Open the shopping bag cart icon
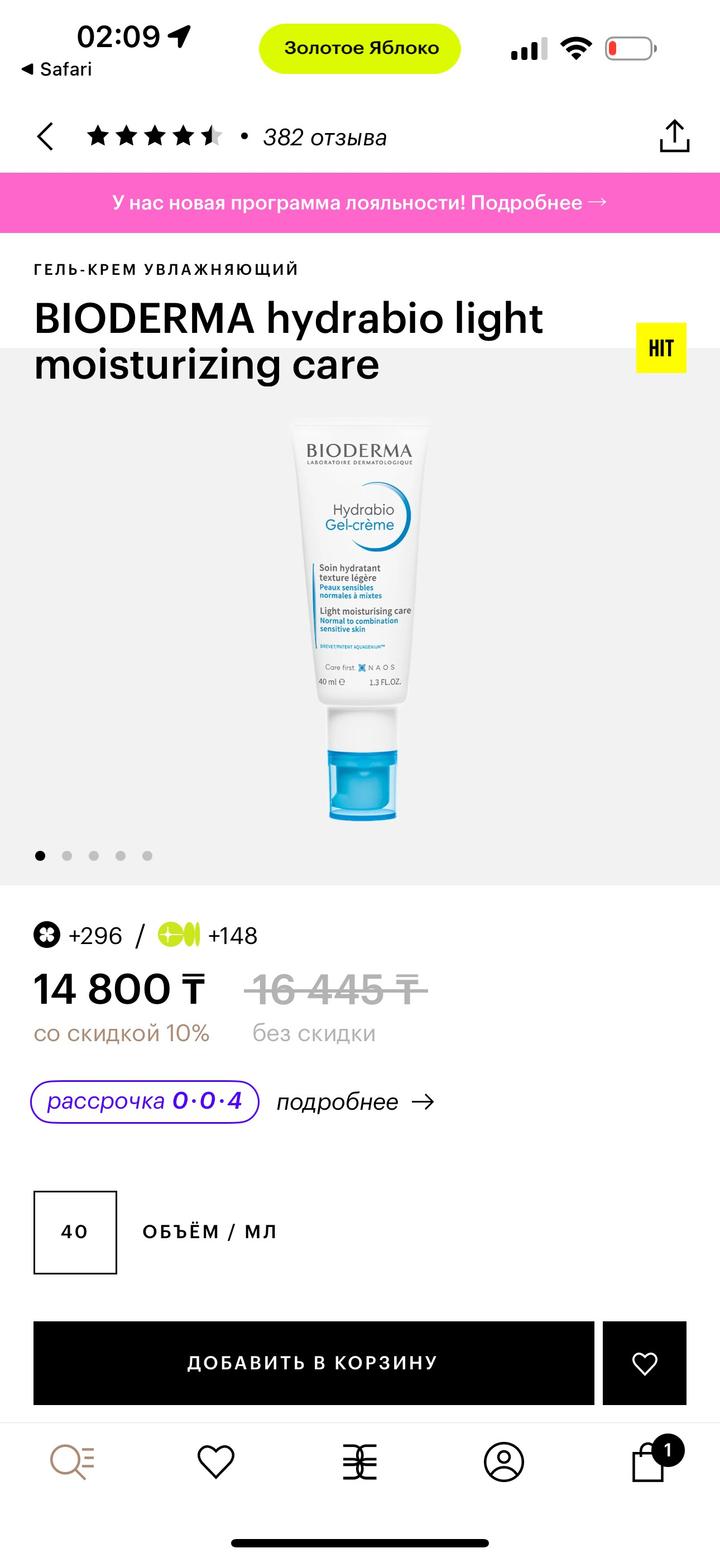Viewport: 720px width, 1561px height. pyautogui.click(x=649, y=1460)
